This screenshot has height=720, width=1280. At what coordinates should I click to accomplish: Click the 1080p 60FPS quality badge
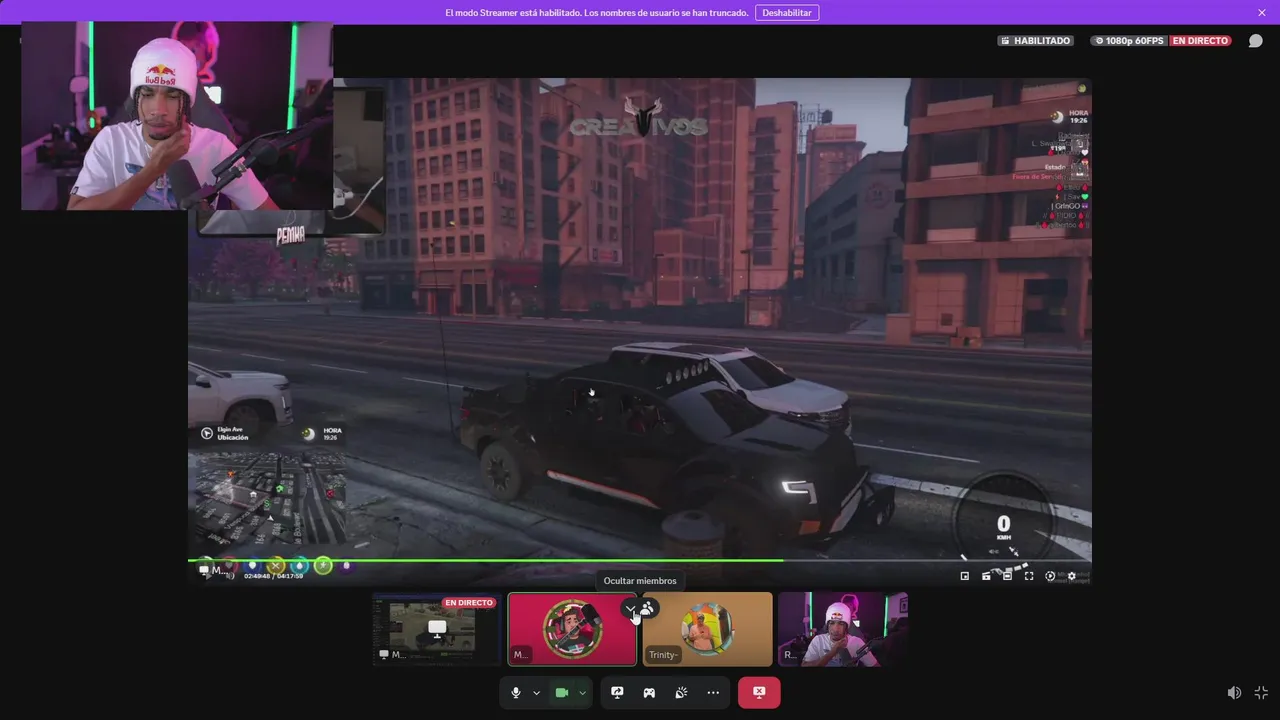1129,41
